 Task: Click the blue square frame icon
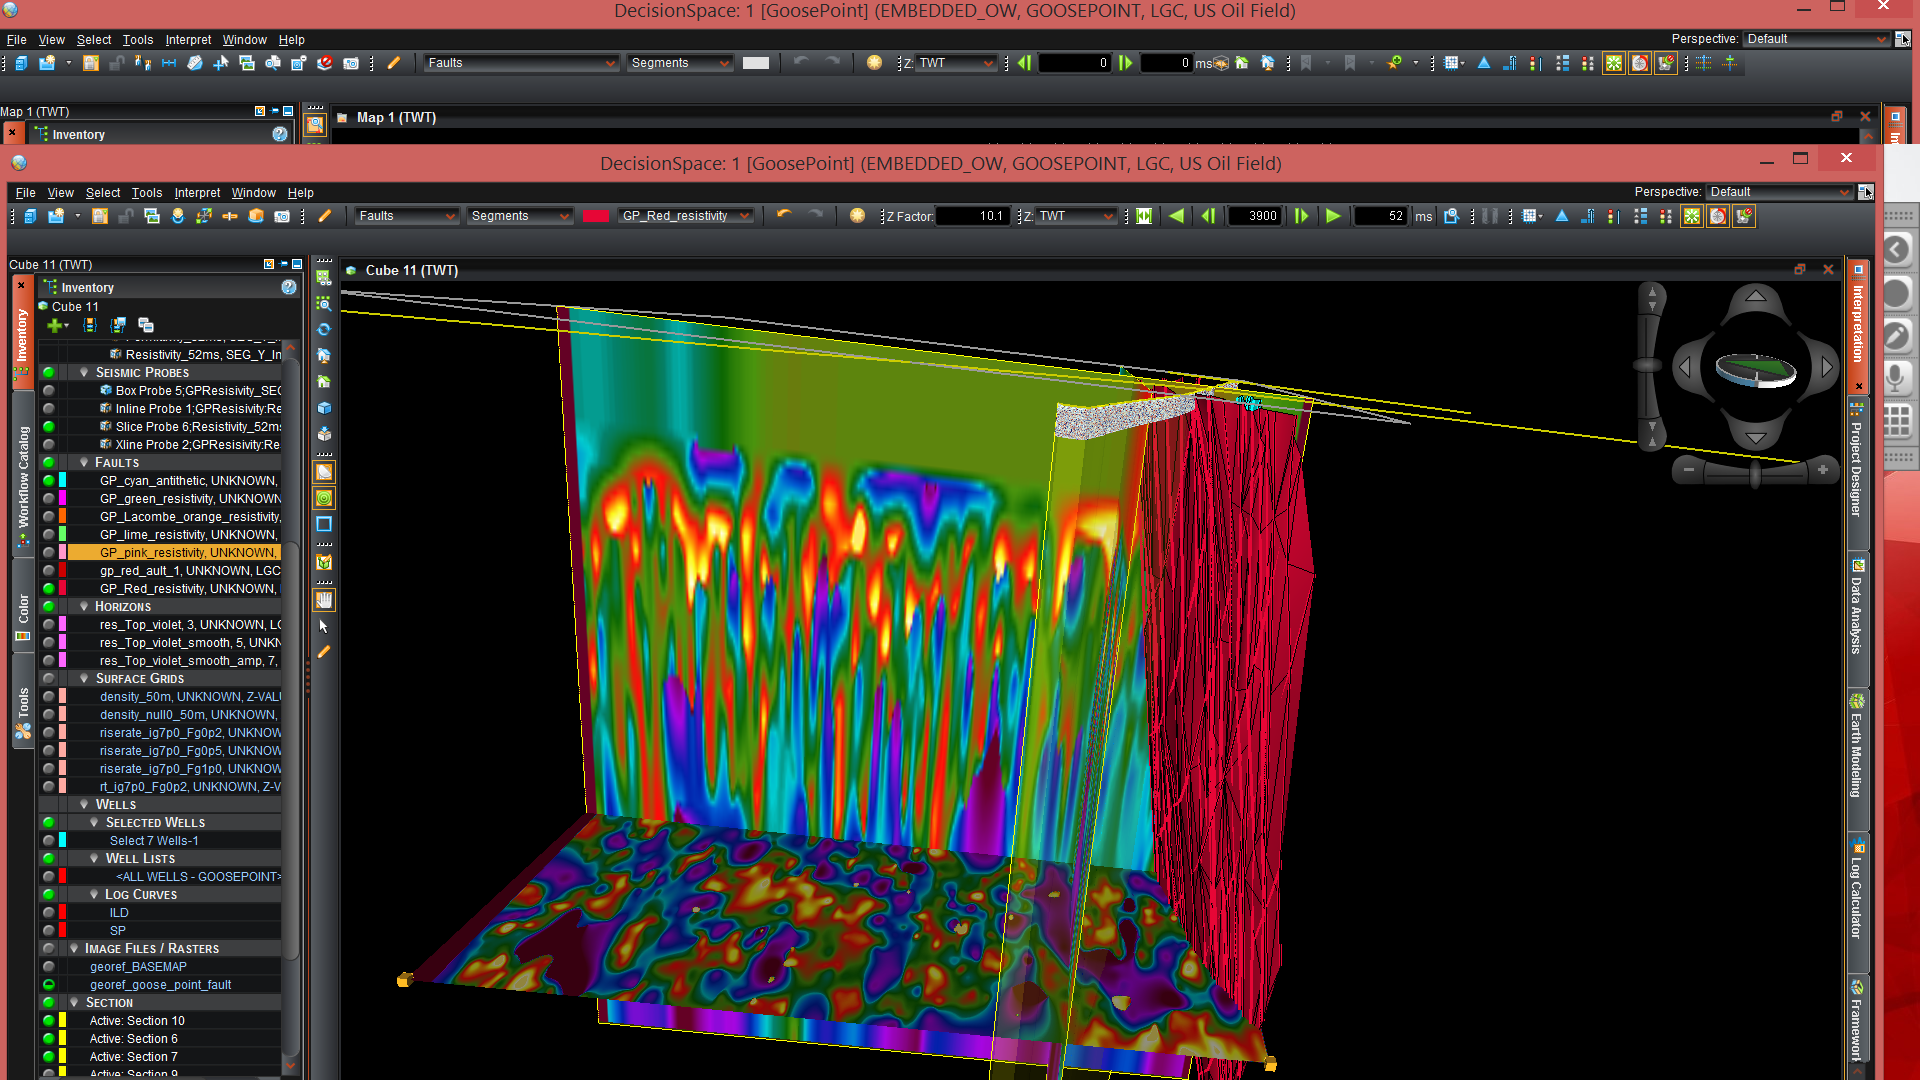pyautogui.click(x=324, y=524)
